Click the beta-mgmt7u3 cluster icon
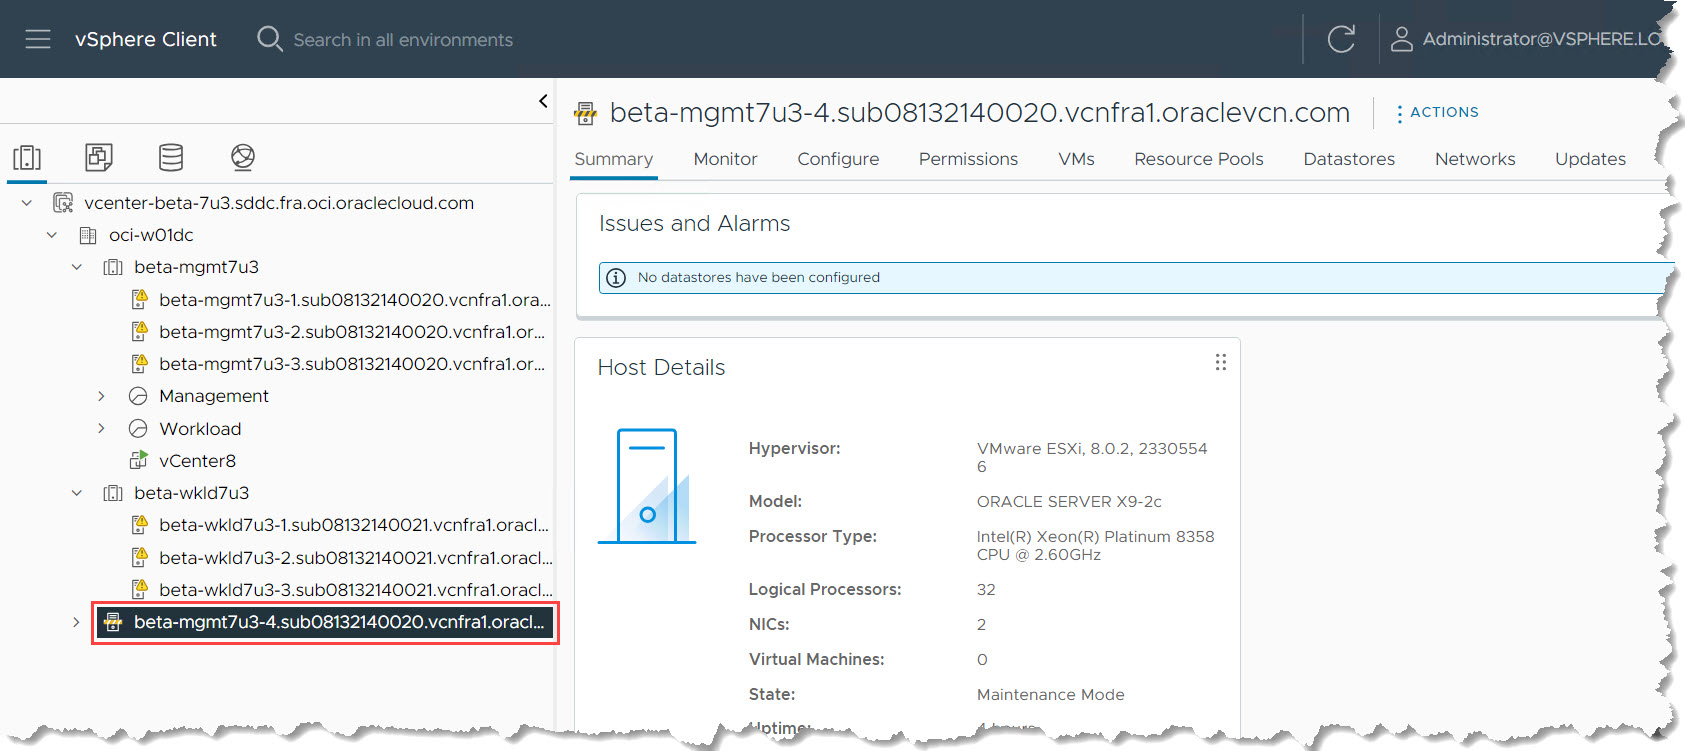The width and height of the screenshot is (1685, 751). coord(113,267)
